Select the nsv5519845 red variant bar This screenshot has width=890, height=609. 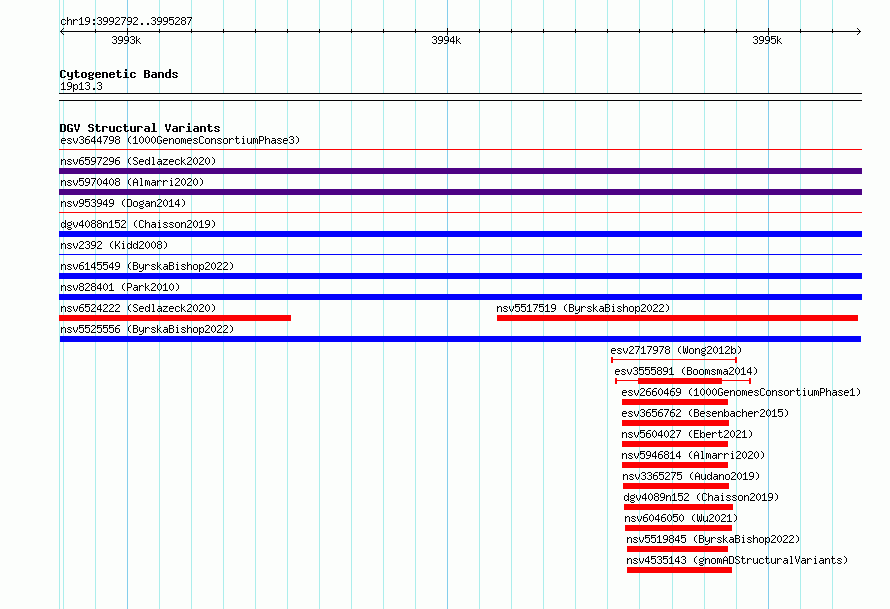(677, 549)
